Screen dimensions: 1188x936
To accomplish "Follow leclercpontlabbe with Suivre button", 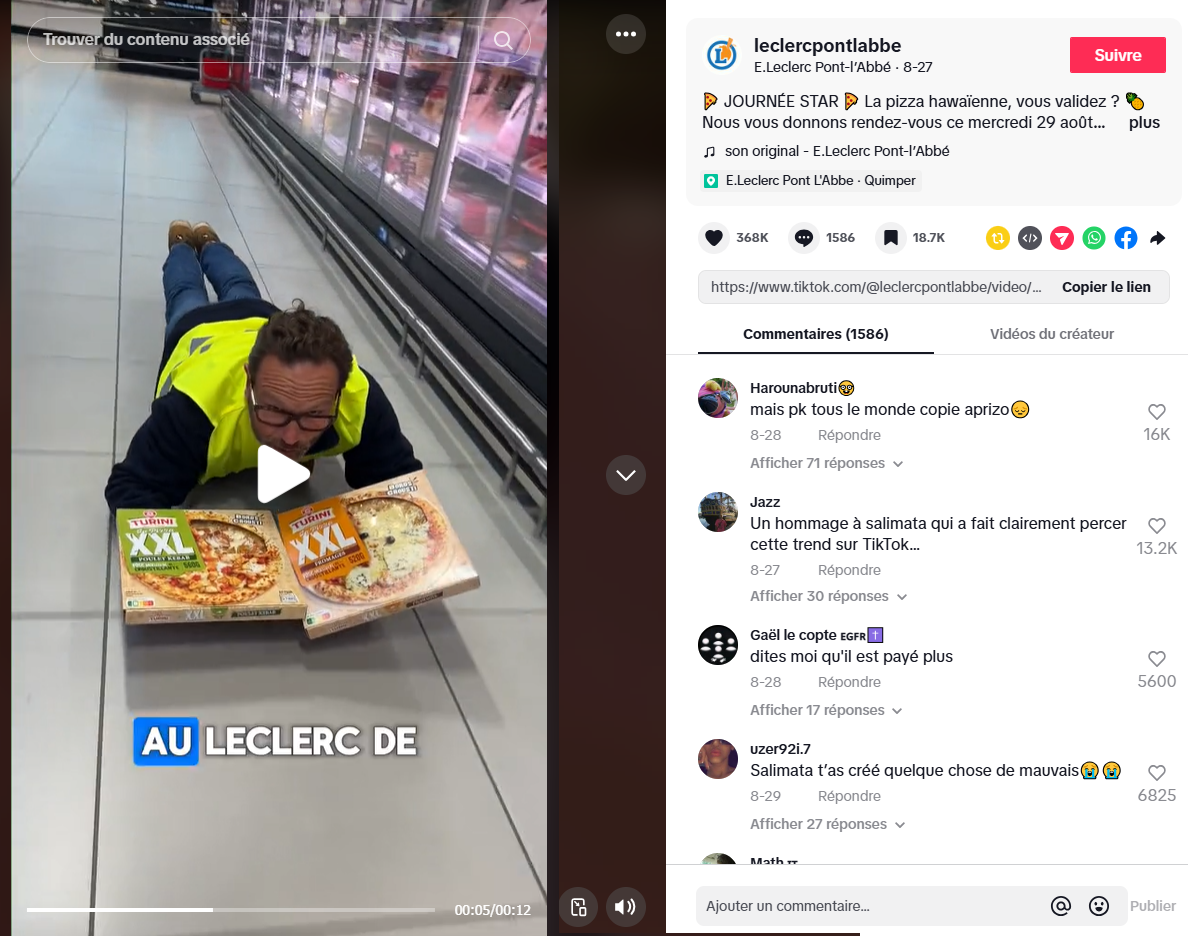I will (x=1118, y=55).
